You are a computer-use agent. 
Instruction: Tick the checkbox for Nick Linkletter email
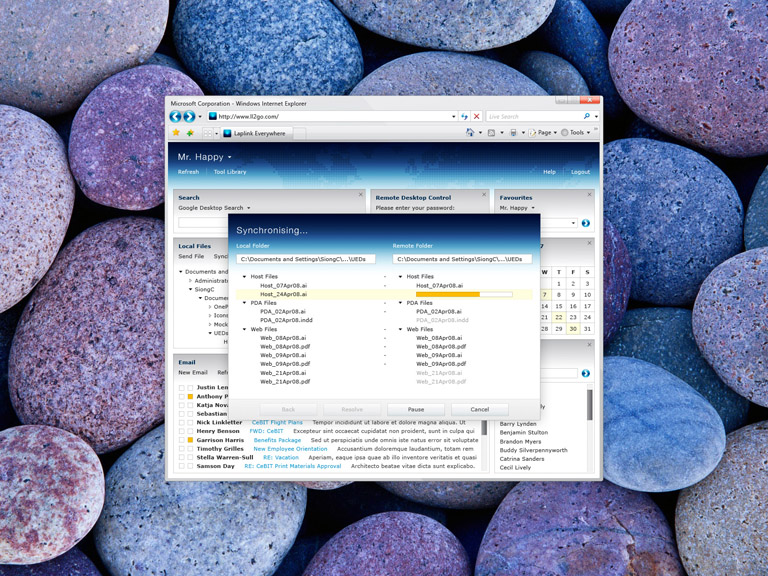[x=181, y=422]
